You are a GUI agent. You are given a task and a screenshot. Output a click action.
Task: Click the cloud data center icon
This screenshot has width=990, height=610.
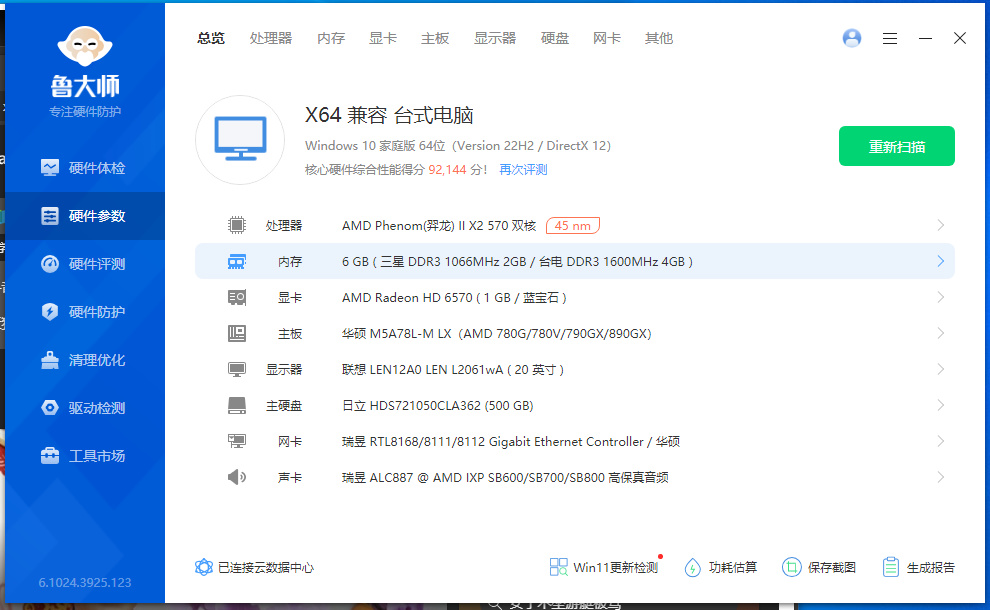tap(204, 568)
